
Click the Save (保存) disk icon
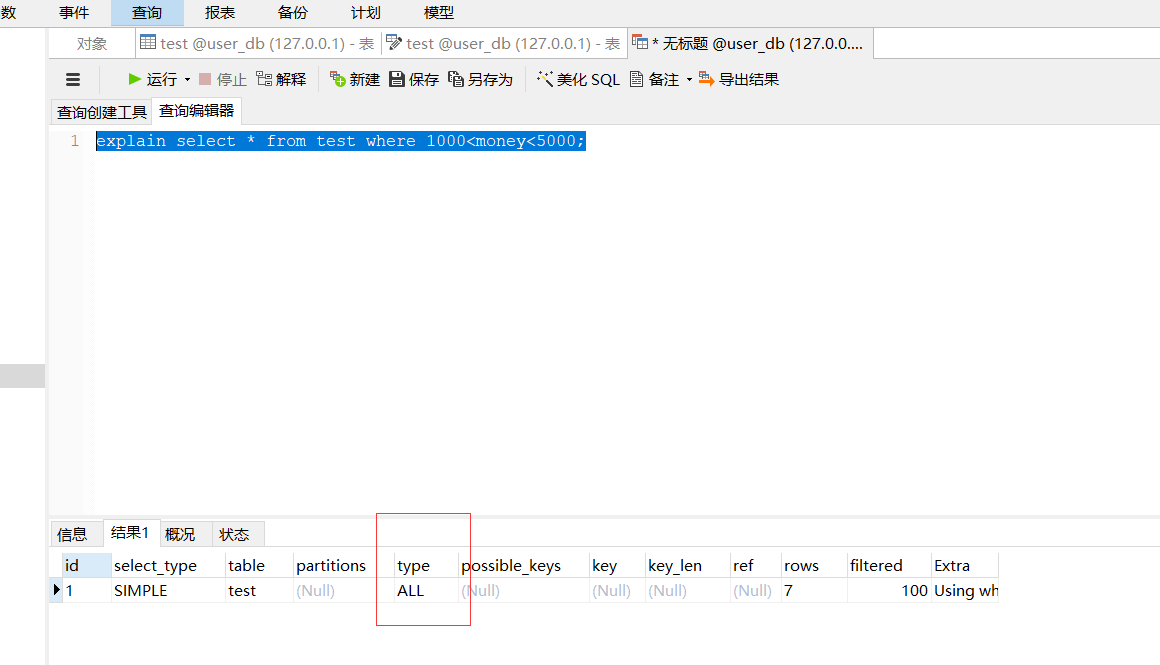pyautogui.click(x=397, y=79)
